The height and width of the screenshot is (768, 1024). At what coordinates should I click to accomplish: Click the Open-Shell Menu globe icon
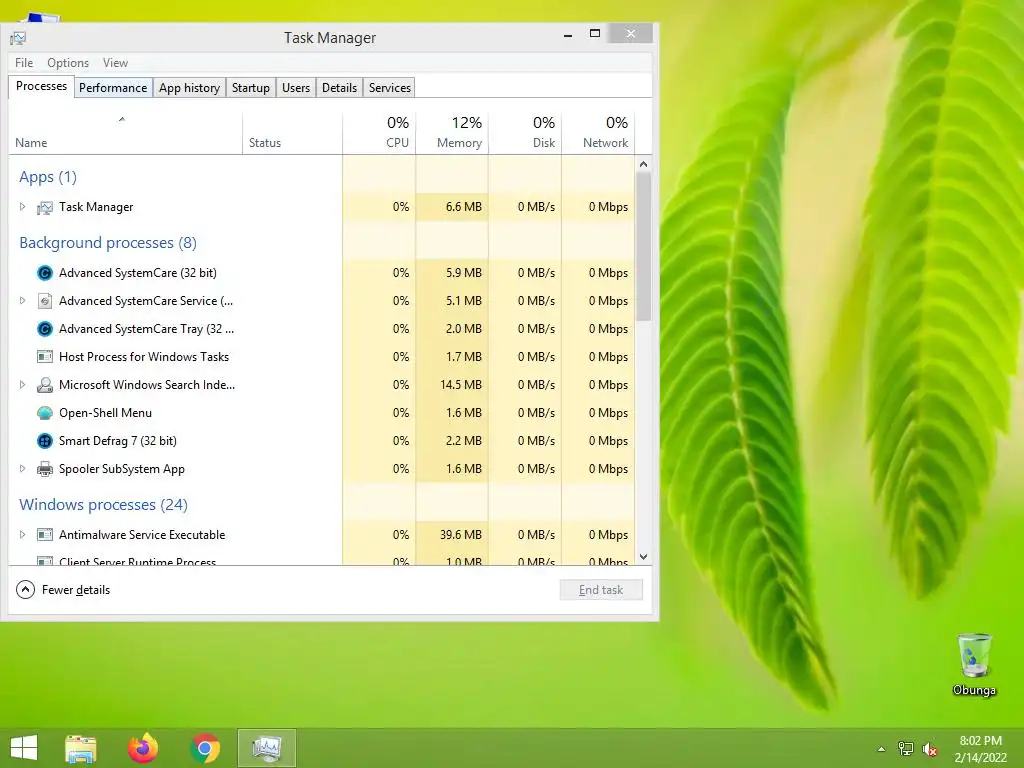point(44,413)
